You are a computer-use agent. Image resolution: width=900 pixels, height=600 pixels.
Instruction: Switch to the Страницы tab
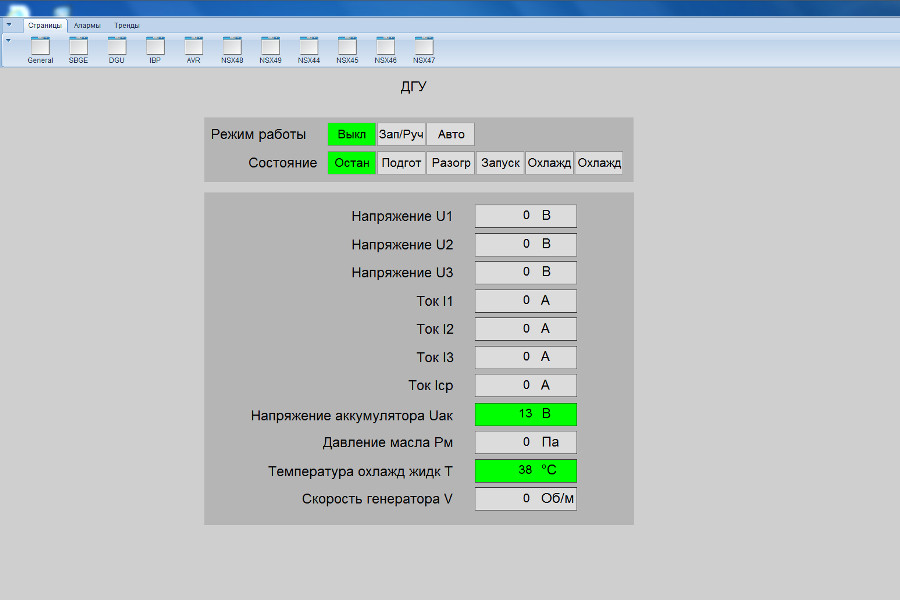tap(45, 25)
